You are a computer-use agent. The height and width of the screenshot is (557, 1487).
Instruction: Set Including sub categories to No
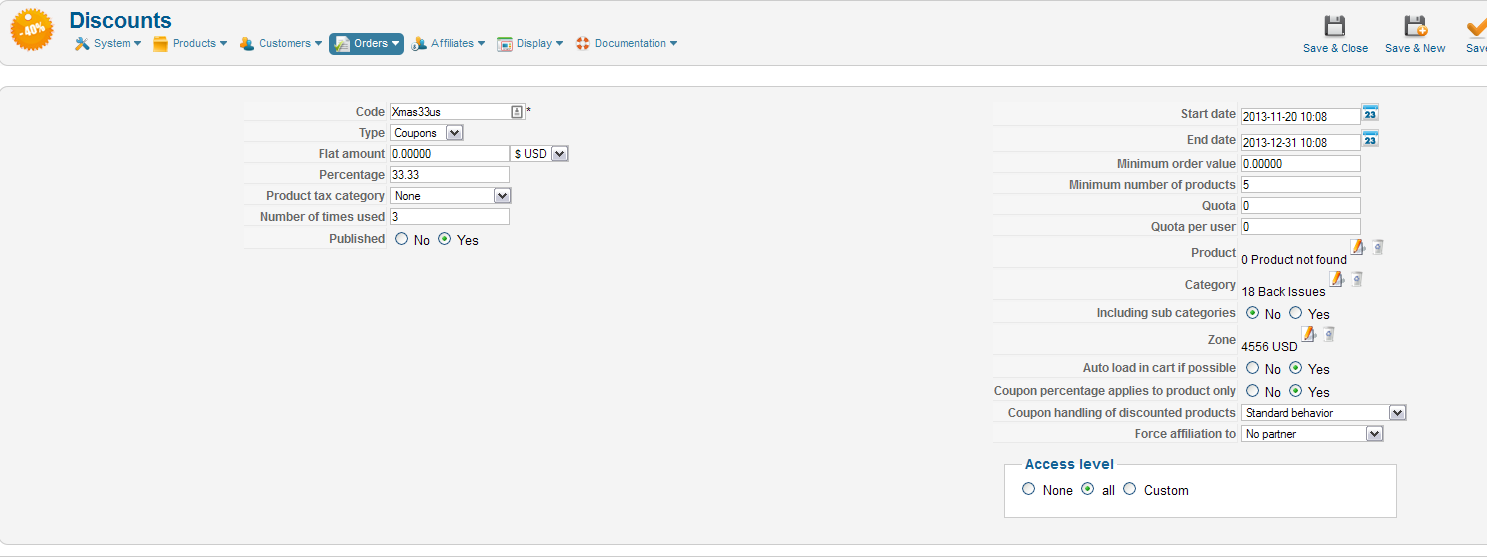coord(1252,313)
